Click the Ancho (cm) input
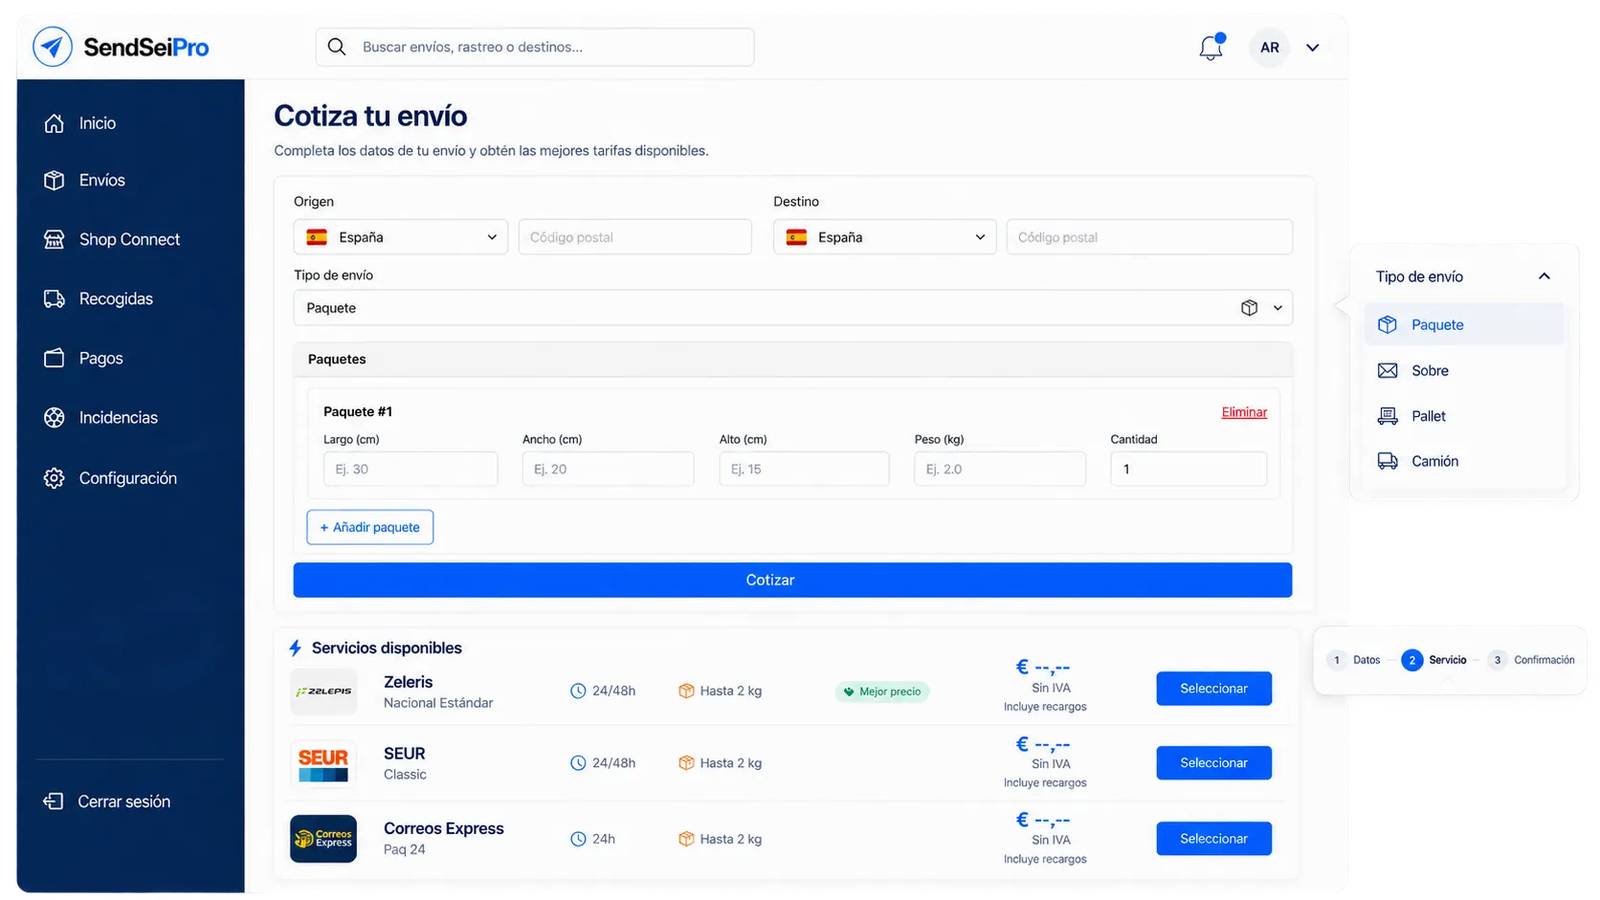 608,469
